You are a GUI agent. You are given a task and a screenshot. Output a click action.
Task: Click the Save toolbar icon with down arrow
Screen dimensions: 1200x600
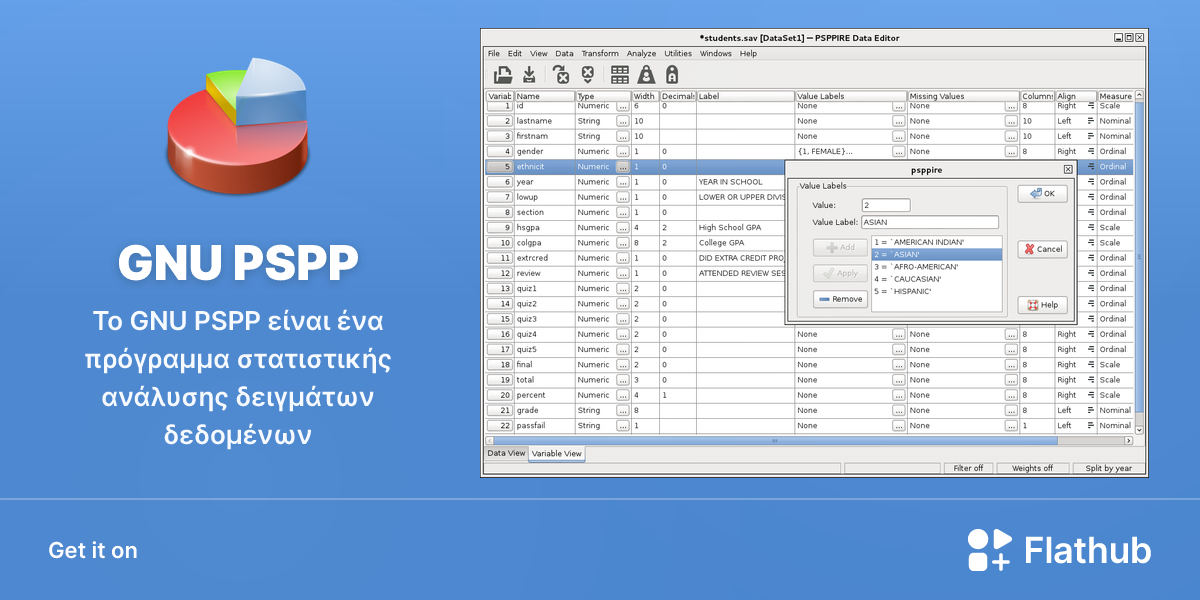[530, 74]
